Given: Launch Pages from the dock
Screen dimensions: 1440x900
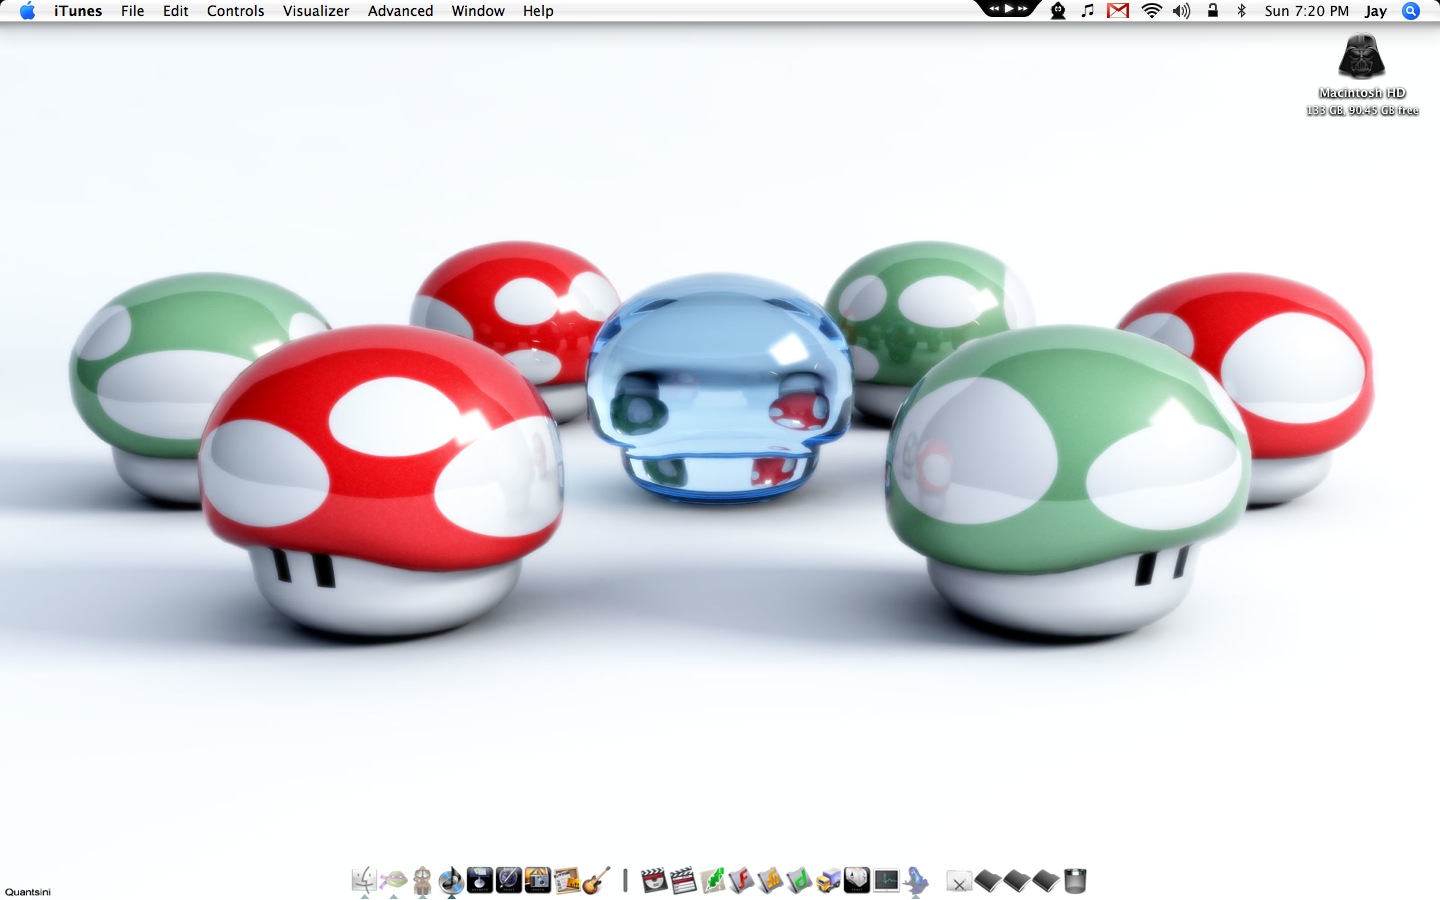Looking at the screenshot, I should point(509,880).
